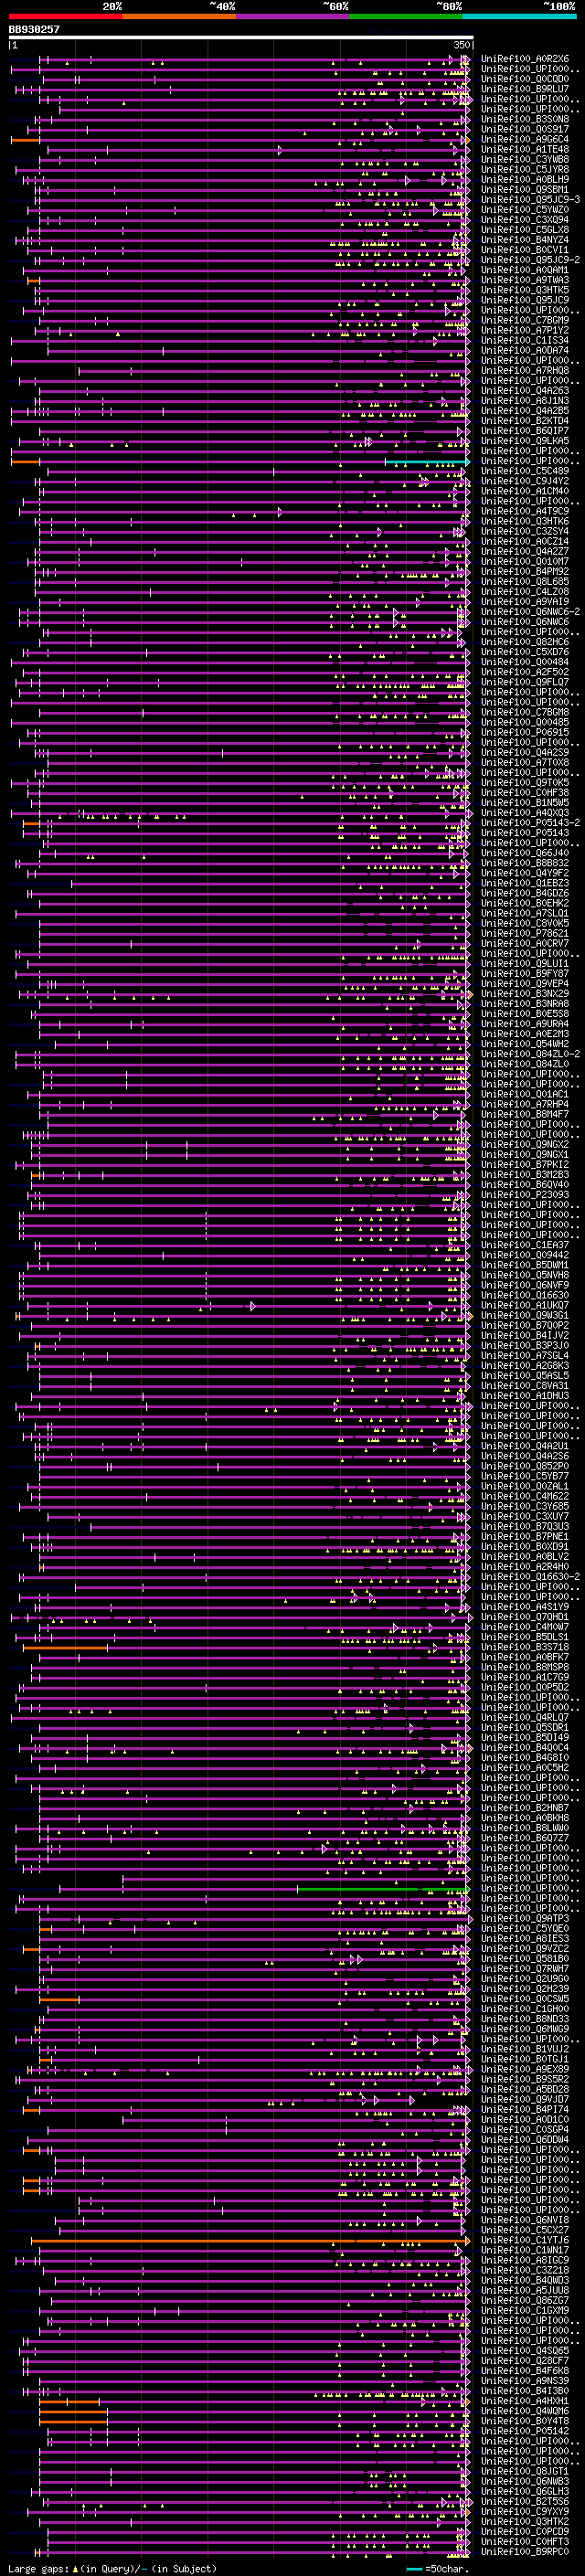Open hit UniRef100_B3S0N8
The image size is (585, 2576).
pos(525,119)
